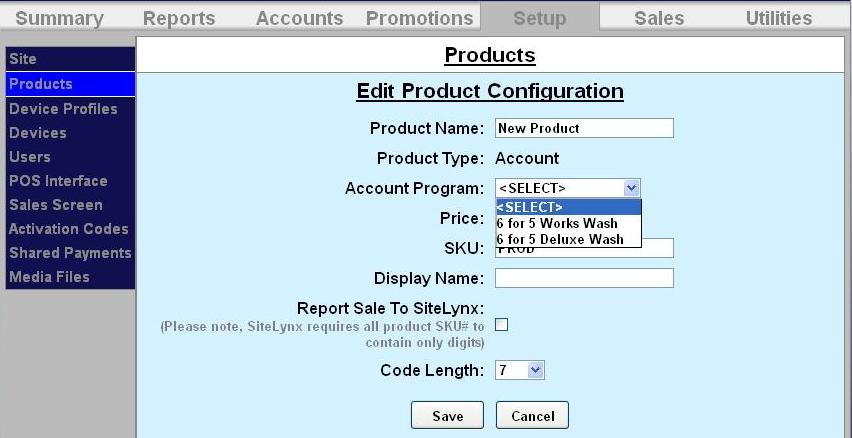Select Devices sidebar item
Image resolution: width=852 pixels, height=438 pixels.
tap(38, 133)
